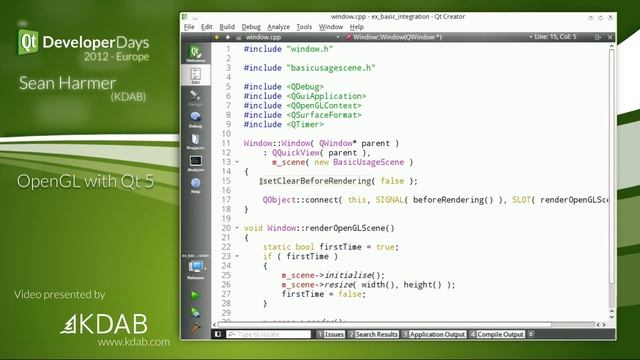The height and width of the screenshot is (360, 640).
Task: Click "resize" on line 26
Action: [x=339, y=284]
